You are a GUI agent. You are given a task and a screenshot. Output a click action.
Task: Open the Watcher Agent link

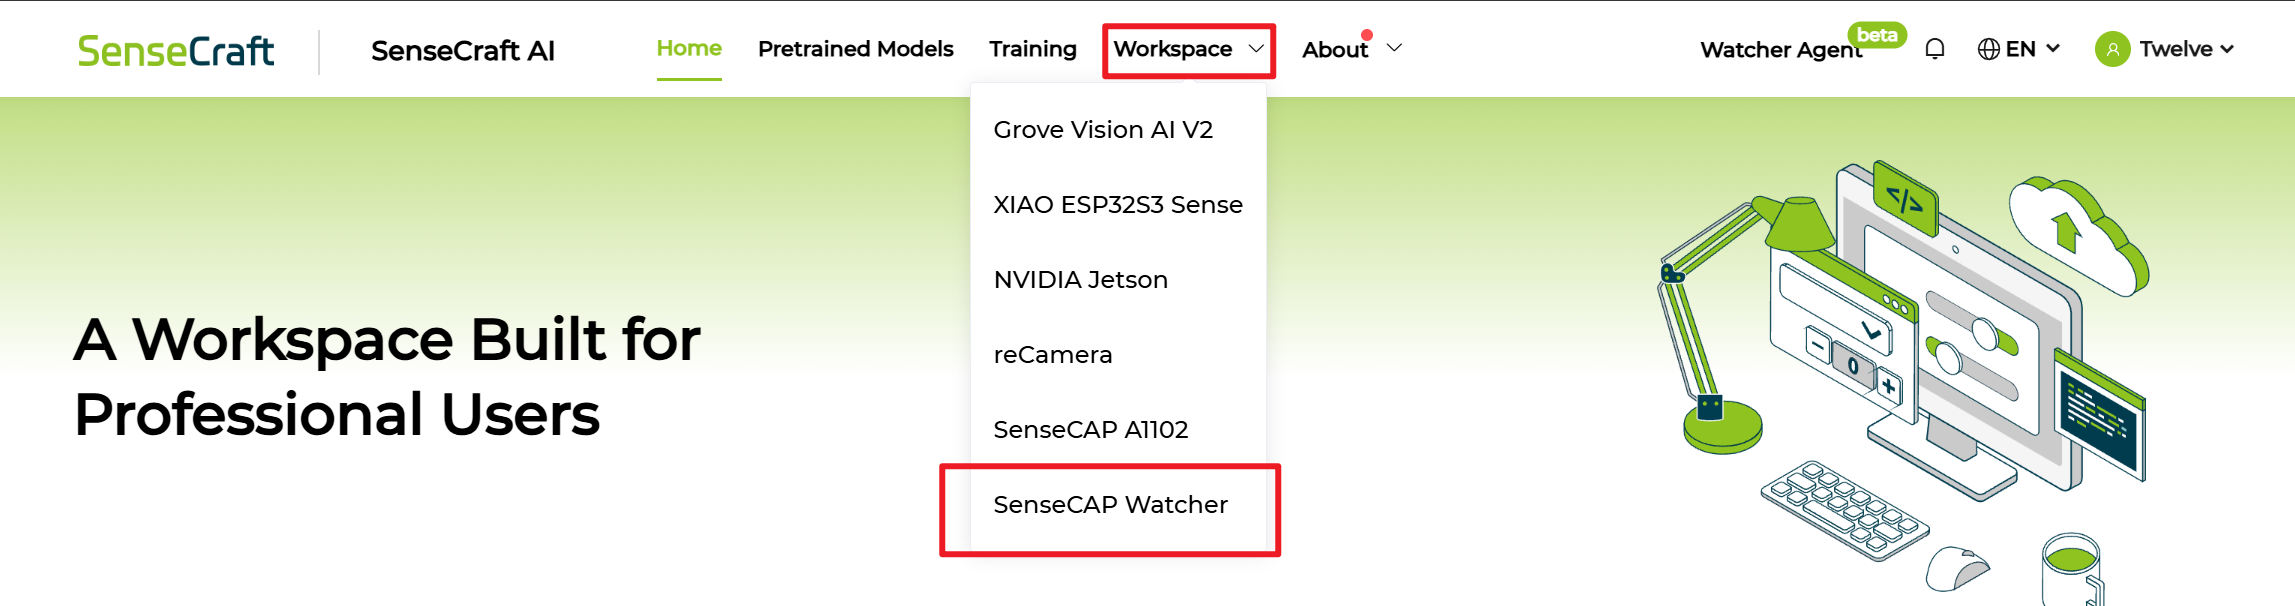(x=1780, y=50)
